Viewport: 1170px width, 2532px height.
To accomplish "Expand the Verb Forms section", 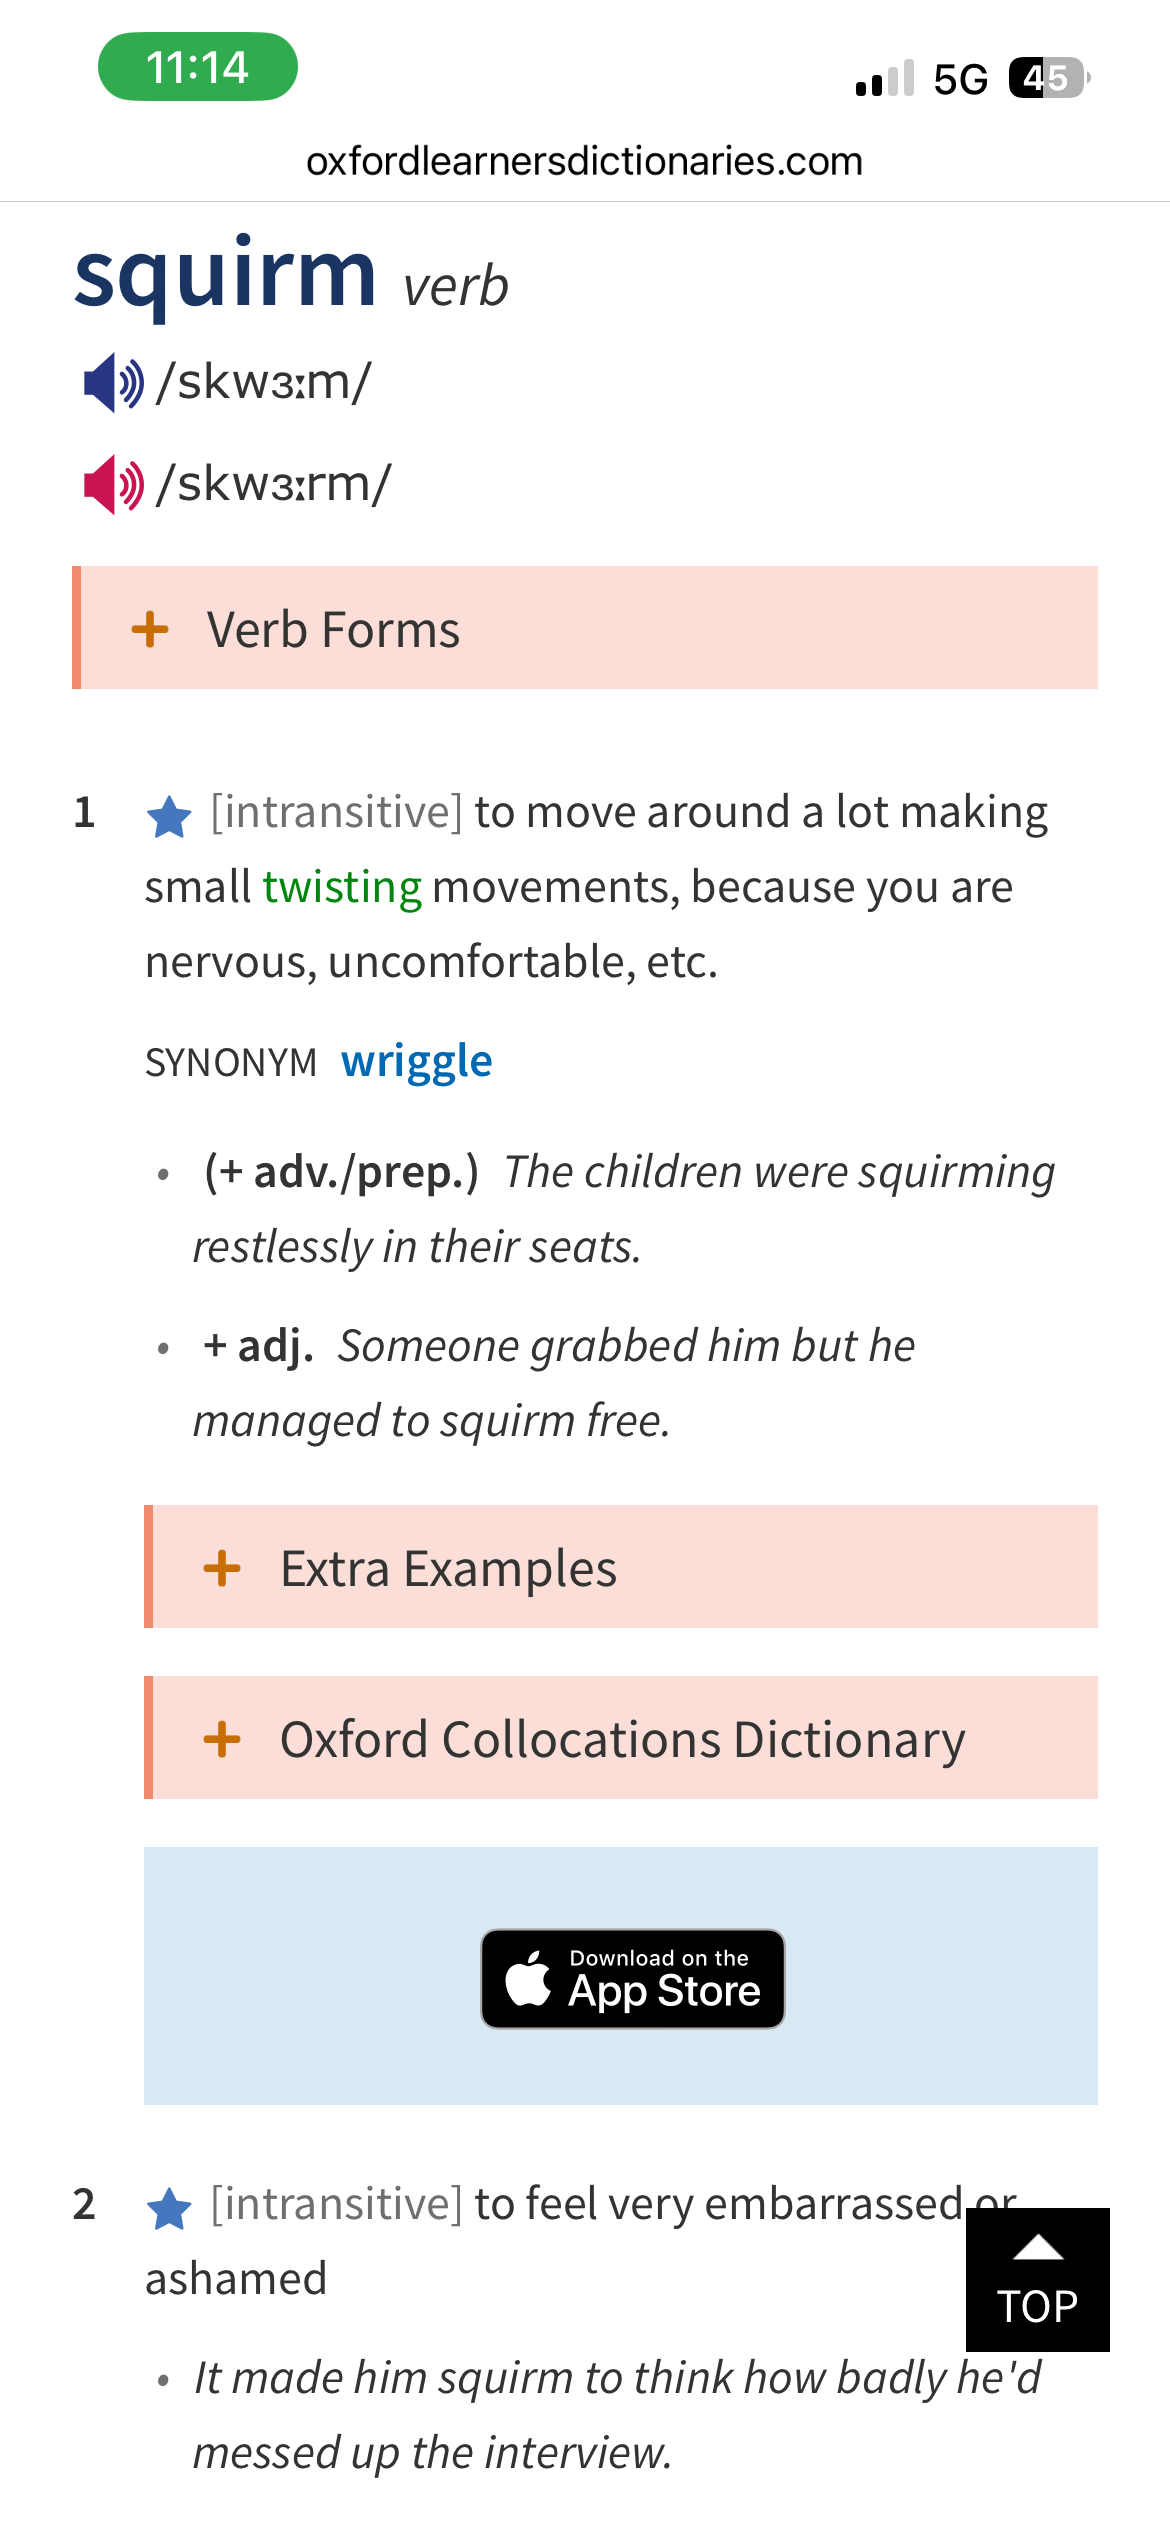I will [x=585, y=628].
